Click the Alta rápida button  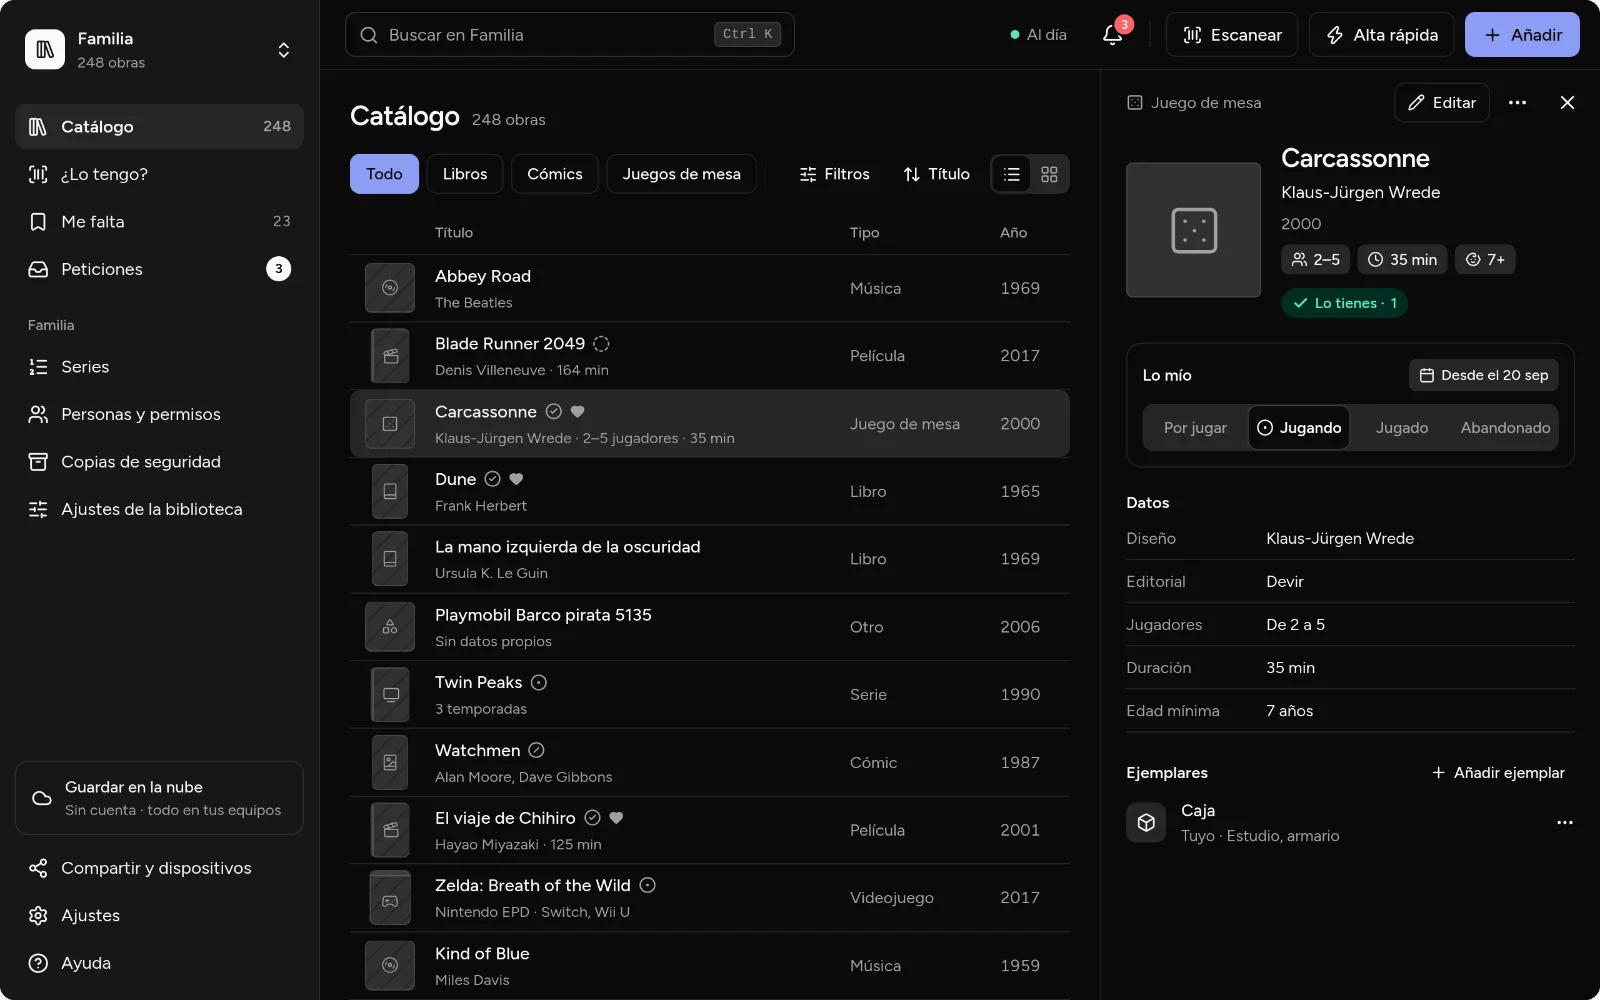[x=1382, y=35]
